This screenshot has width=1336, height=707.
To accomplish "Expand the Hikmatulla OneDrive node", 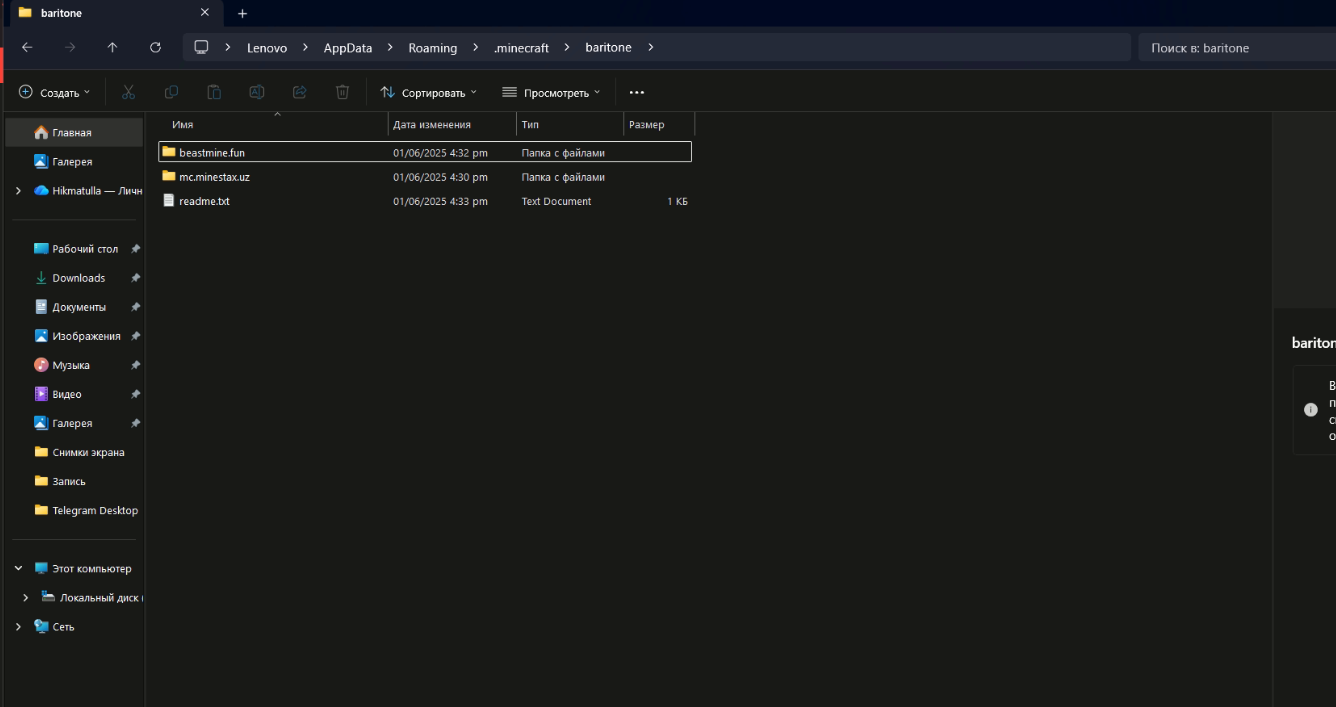I will pyautogui.click(x=18, y=191).
